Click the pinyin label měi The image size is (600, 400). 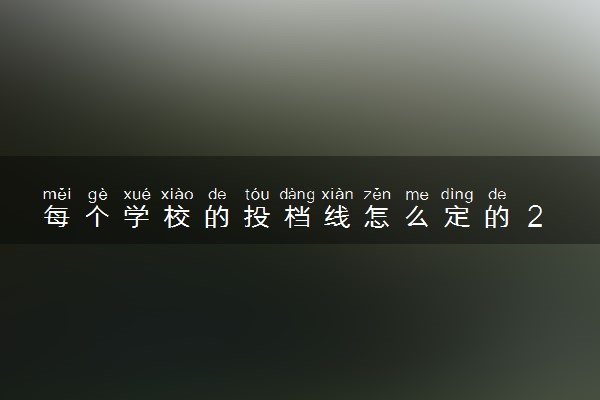point(57,194)
